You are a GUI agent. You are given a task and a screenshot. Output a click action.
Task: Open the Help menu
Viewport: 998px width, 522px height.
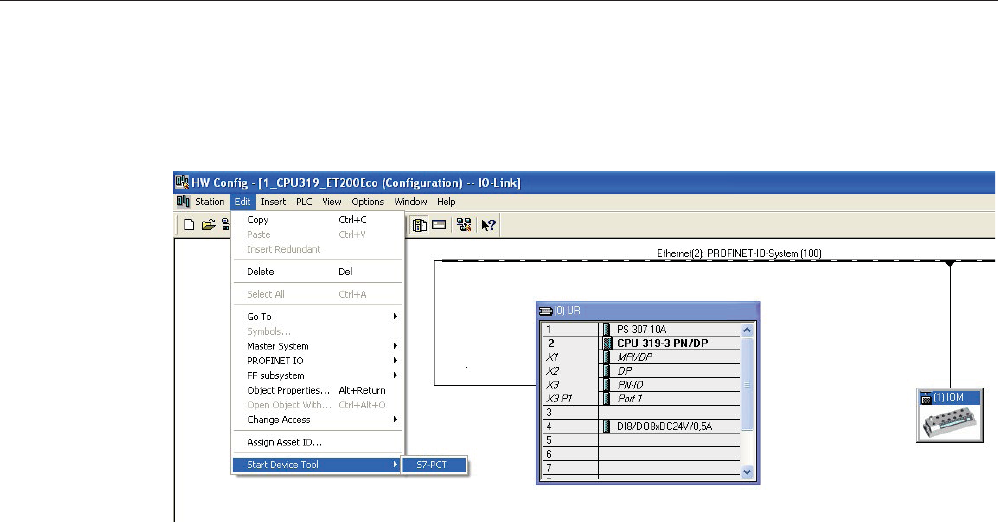click(x=446, y=202)
